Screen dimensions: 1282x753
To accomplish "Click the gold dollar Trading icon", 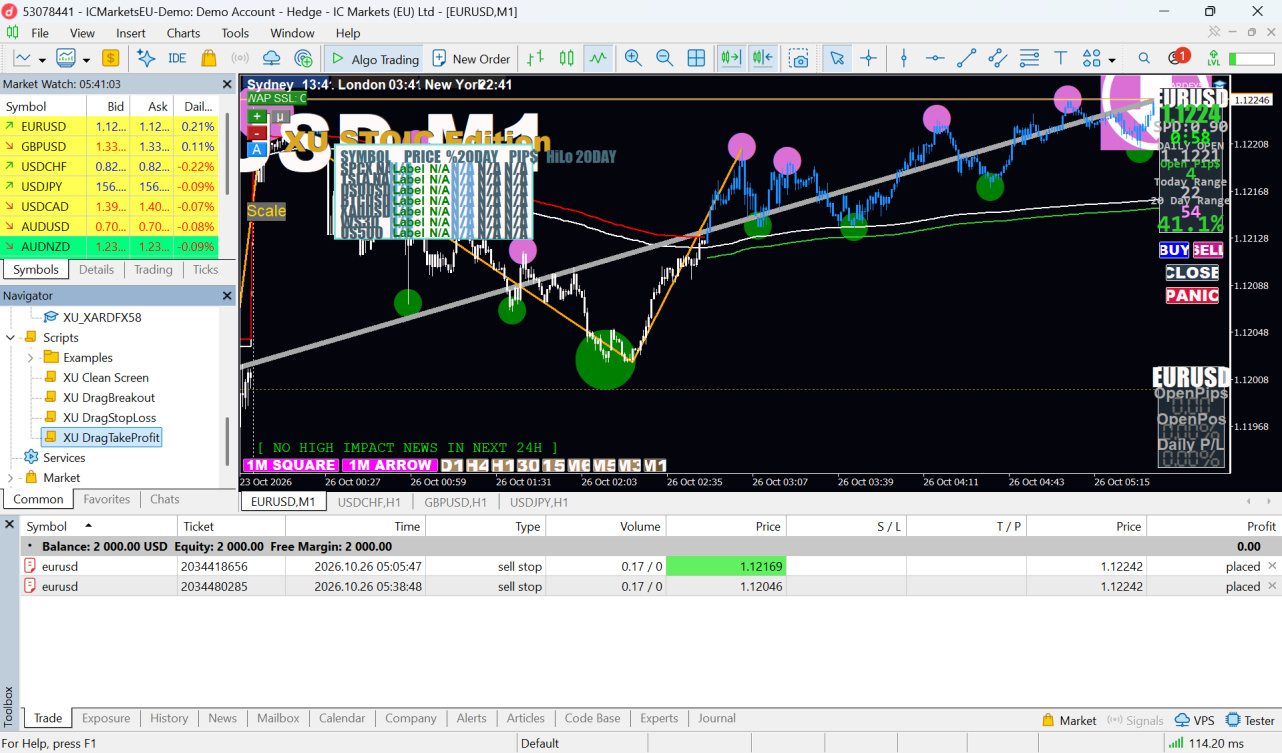I will [110, 58].
